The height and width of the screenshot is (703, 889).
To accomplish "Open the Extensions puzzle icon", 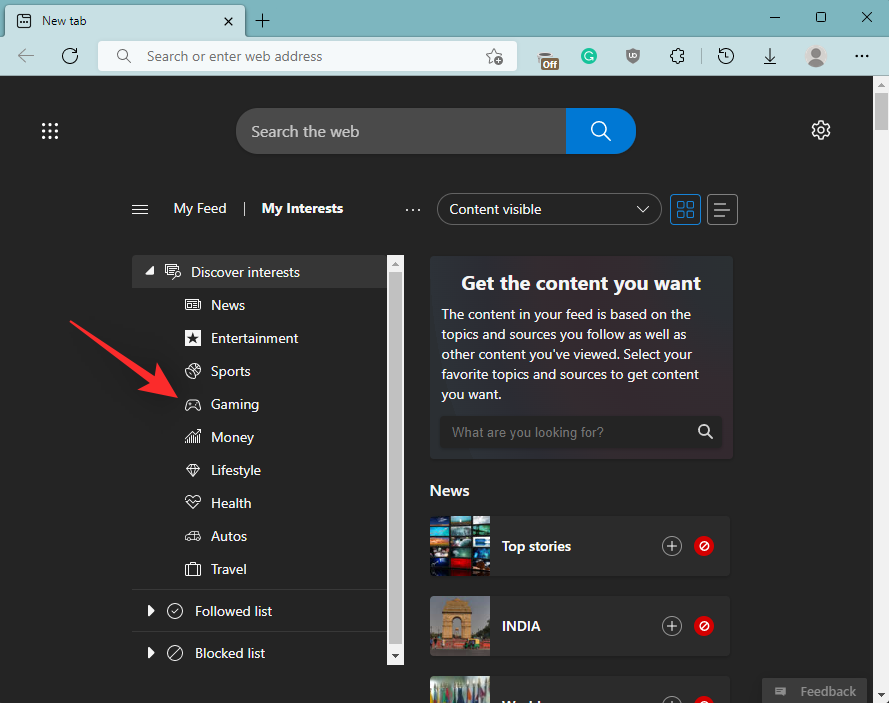I will pos(677,56).
